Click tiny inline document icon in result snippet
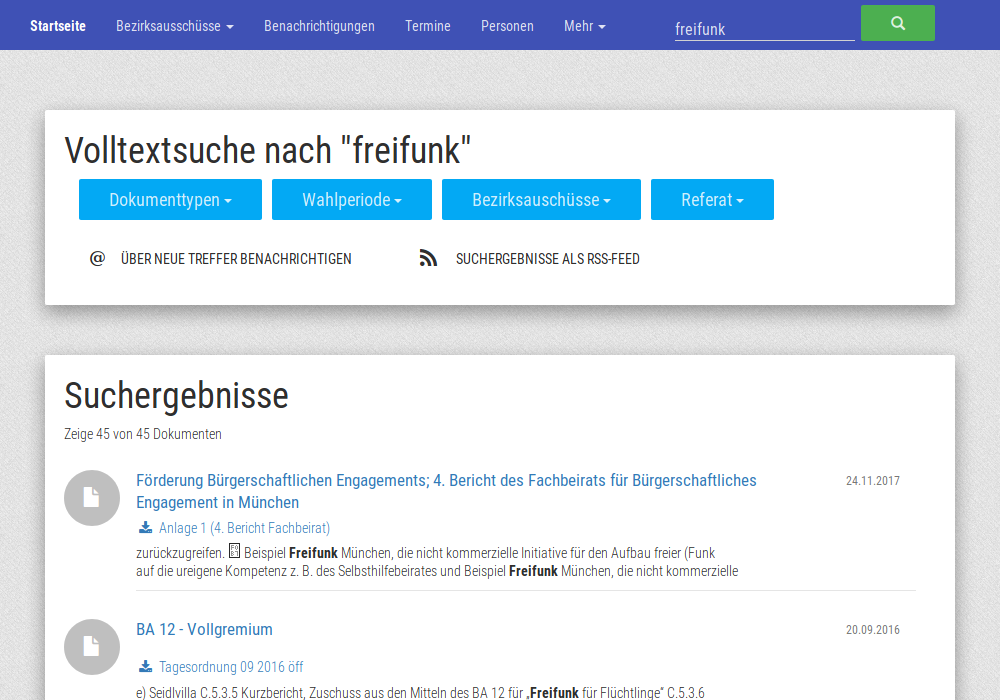Screen dimensions: 1000x700 234,549
